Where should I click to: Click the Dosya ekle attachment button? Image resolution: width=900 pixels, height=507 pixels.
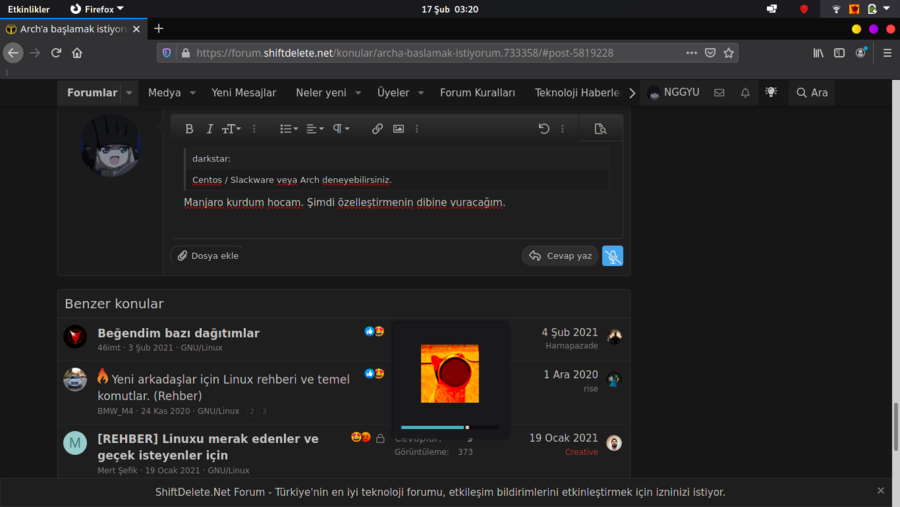pos(208,256)
